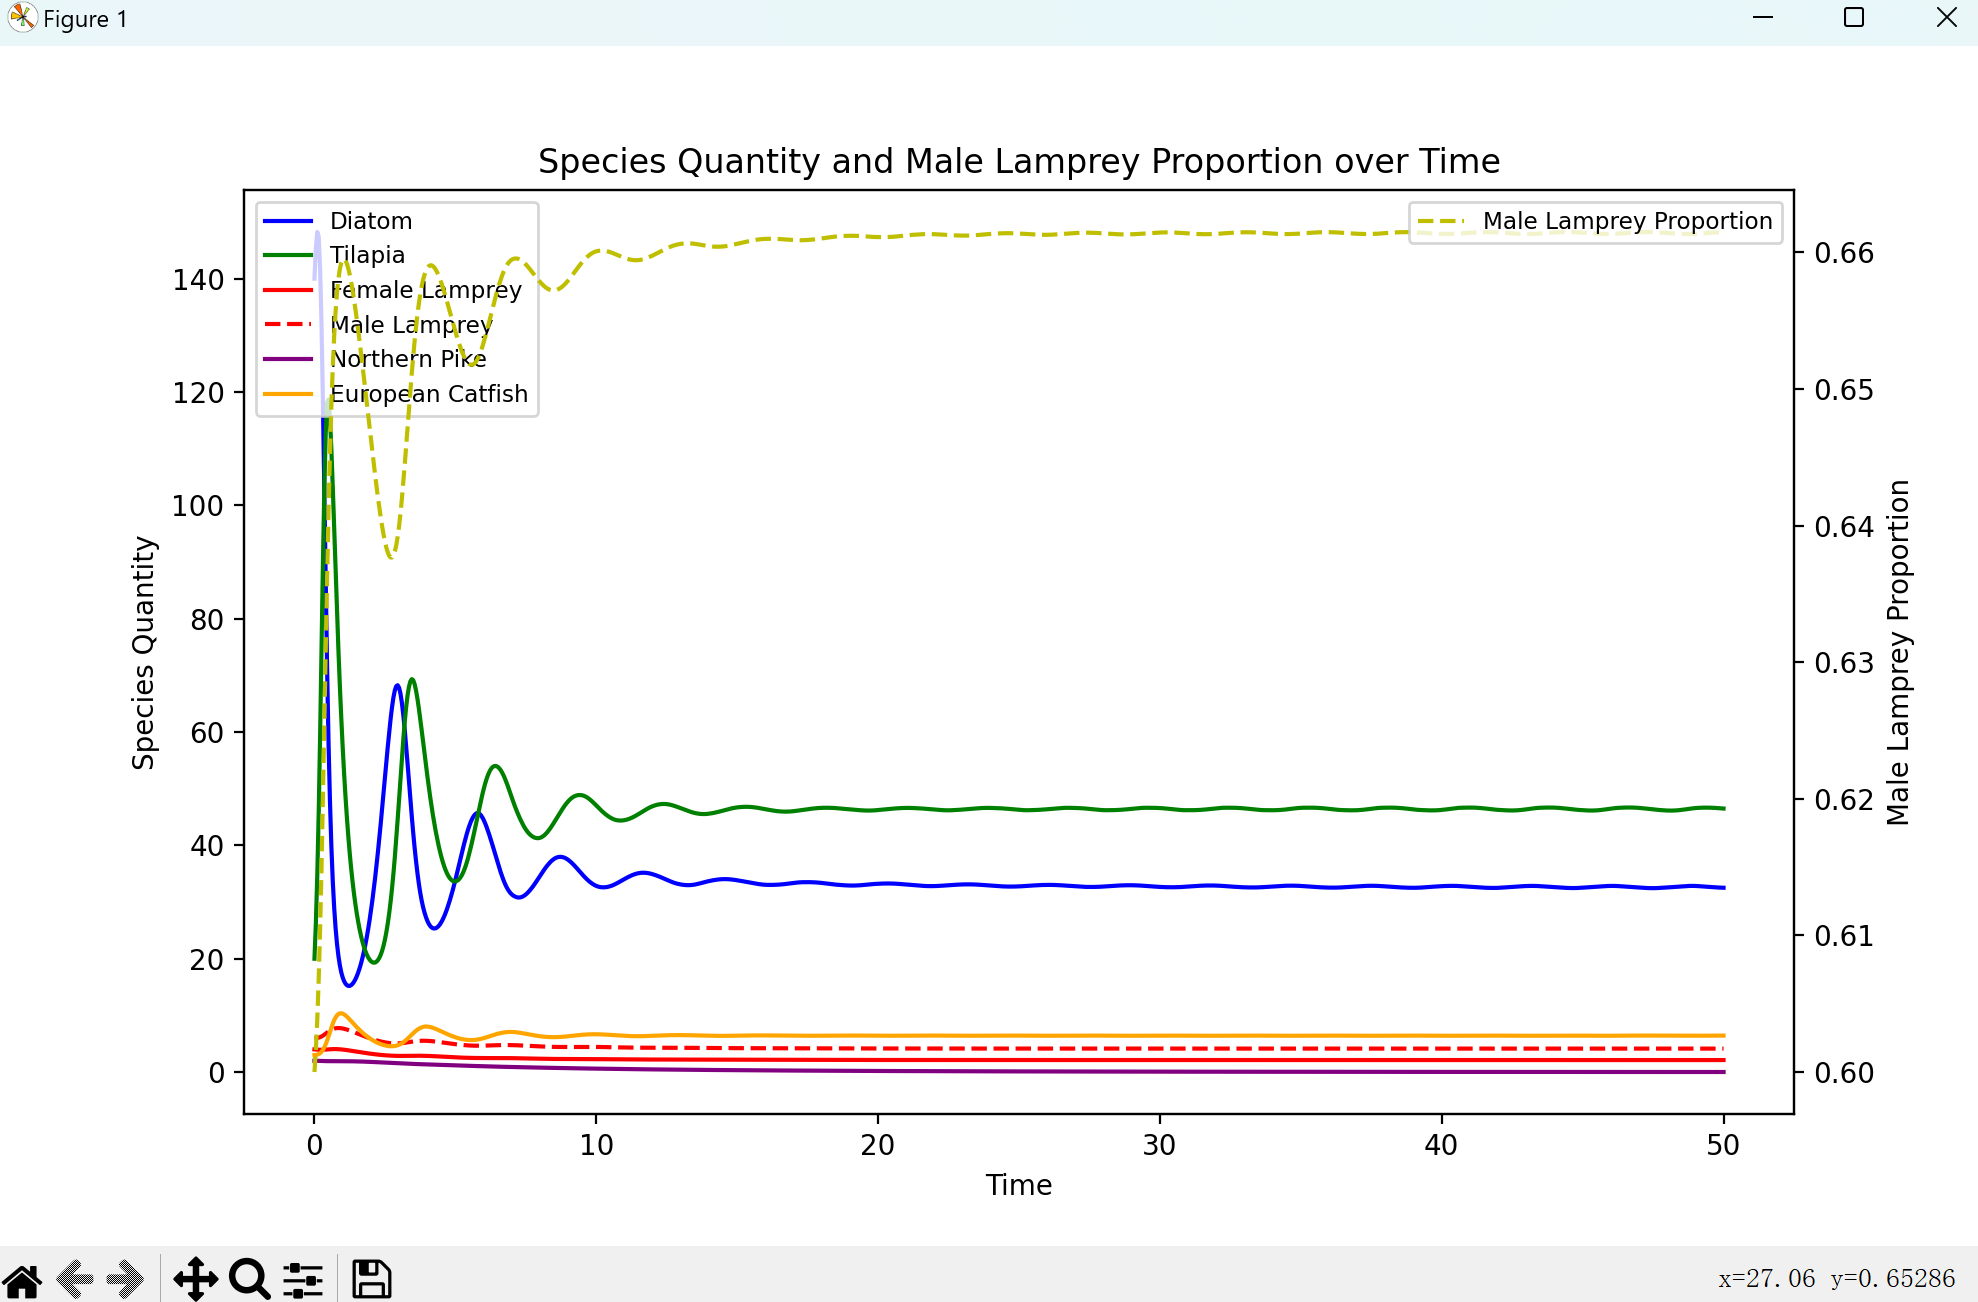
Task: Save the figure with floppy icon
Action: pos(371,1279)
